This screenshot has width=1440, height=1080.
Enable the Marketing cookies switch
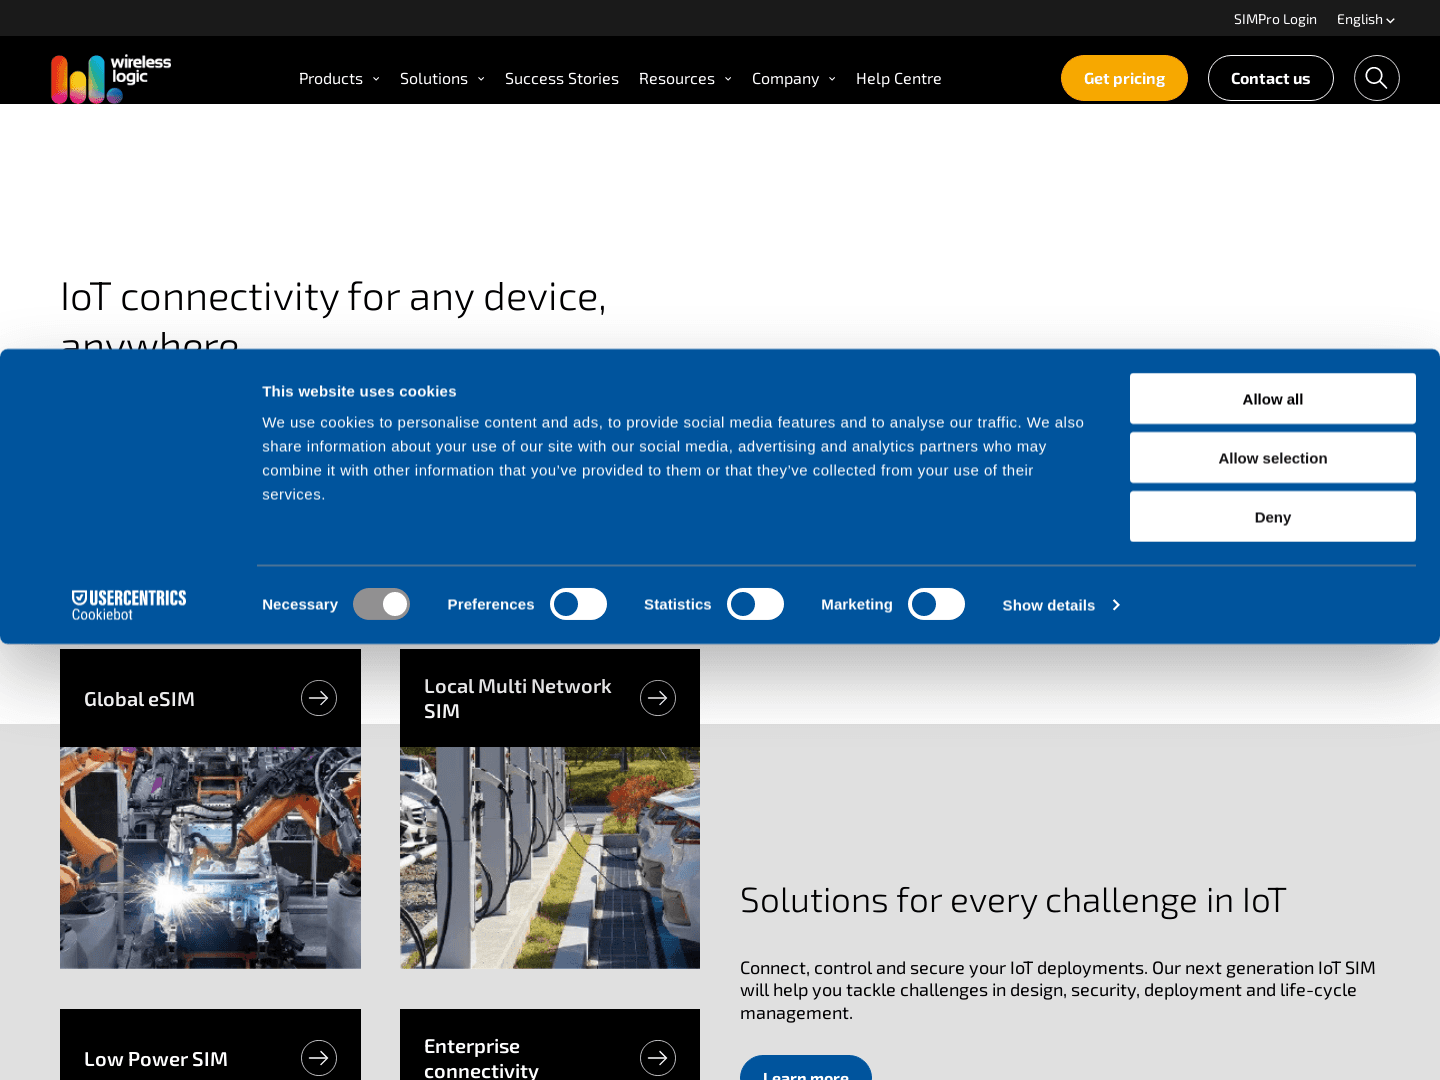coord(936,604)
